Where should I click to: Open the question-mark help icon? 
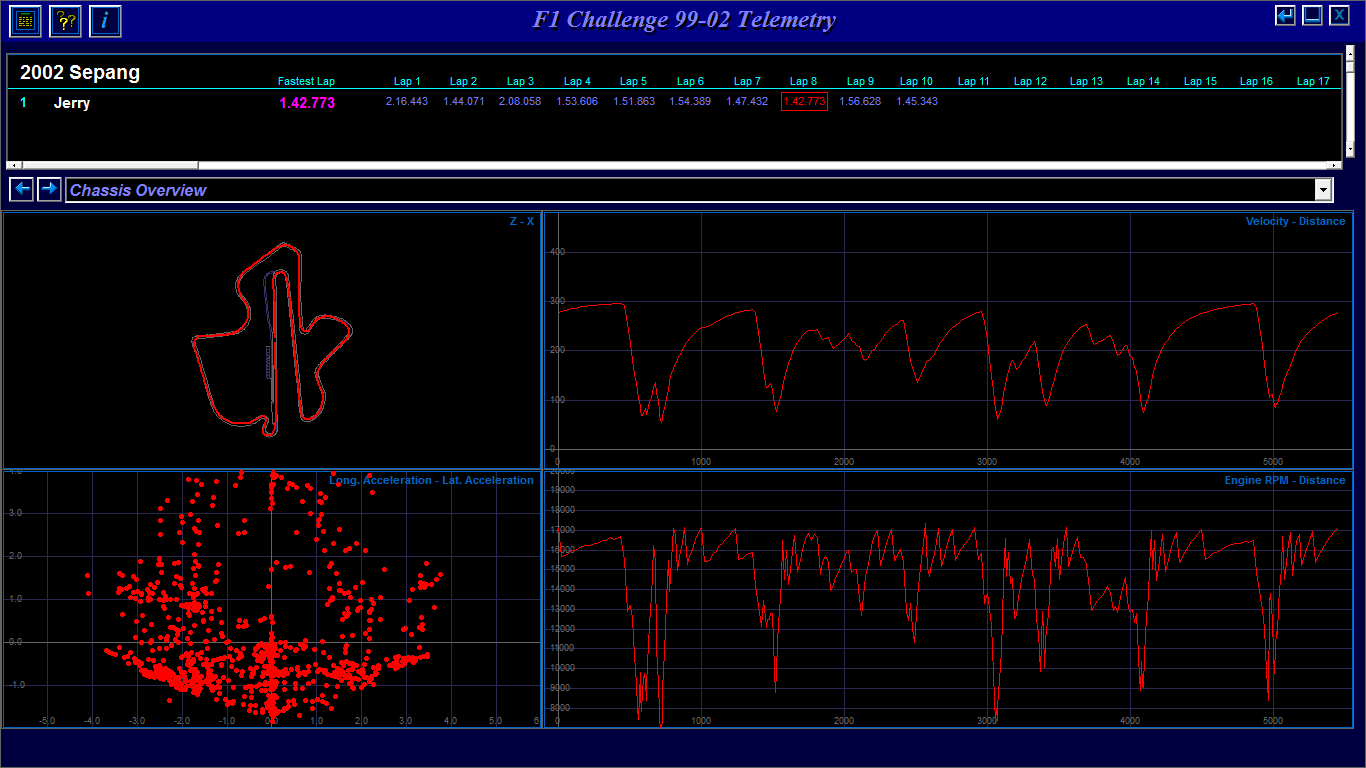[x=65, y=20]
